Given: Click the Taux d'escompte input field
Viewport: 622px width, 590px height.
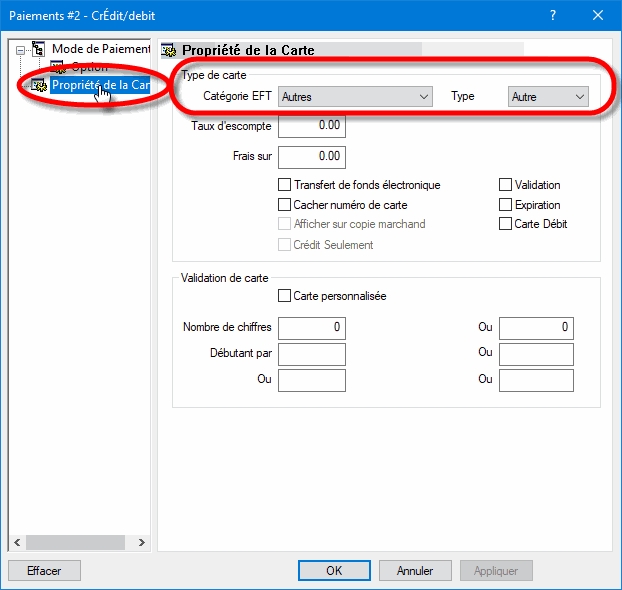Looking at the screenshot, I should click(x=311, y=126).
